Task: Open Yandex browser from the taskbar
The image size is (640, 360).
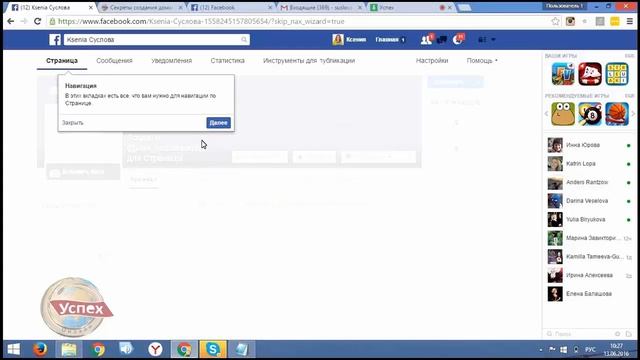Action: [x=155, y=349]
